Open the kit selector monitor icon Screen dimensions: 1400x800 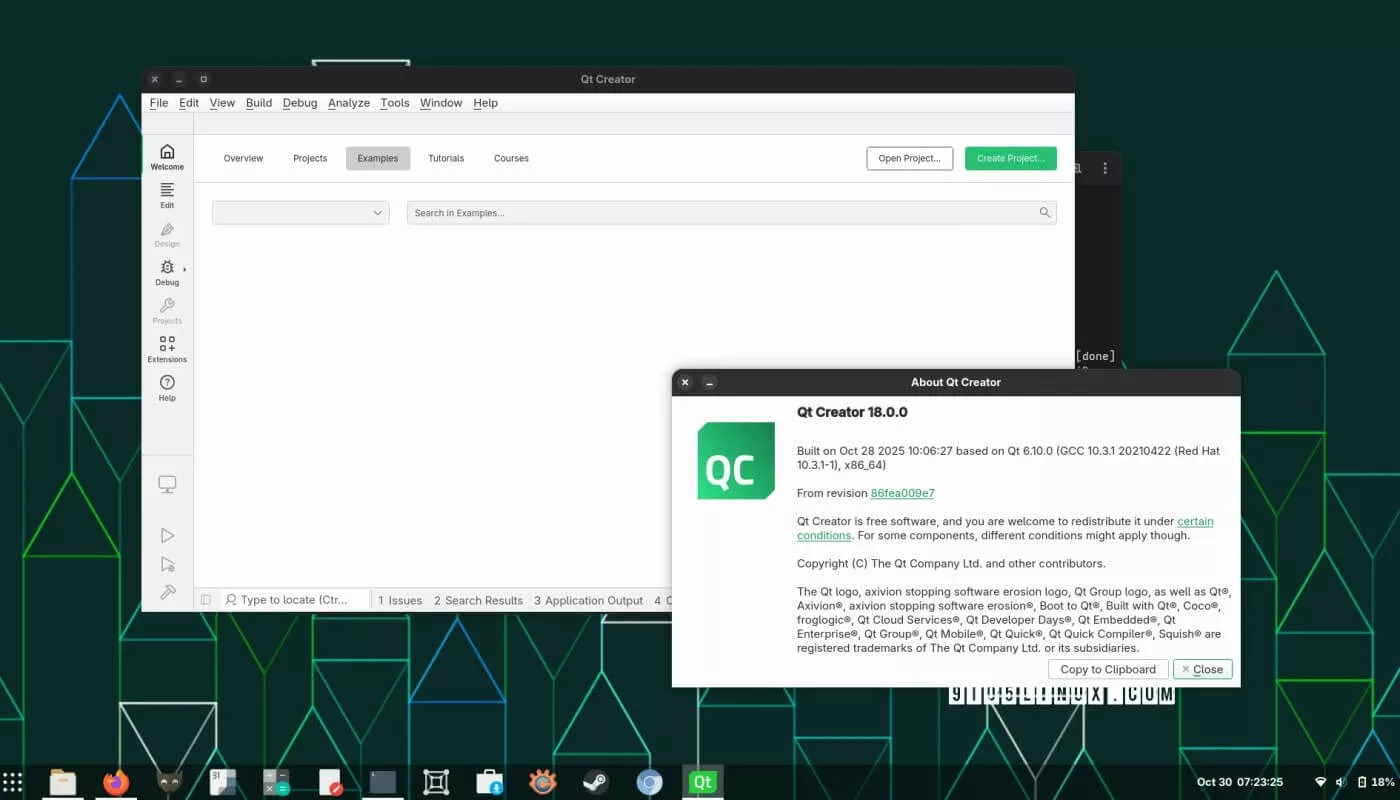(x=167, y=485)
